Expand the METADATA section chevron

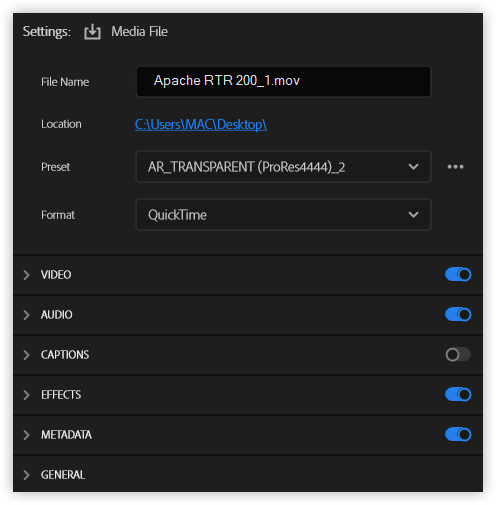(26, 435)
